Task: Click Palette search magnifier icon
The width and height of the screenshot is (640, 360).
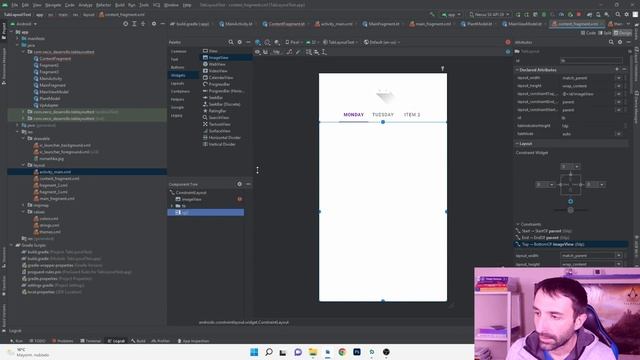Action: (x=231, y=42)
